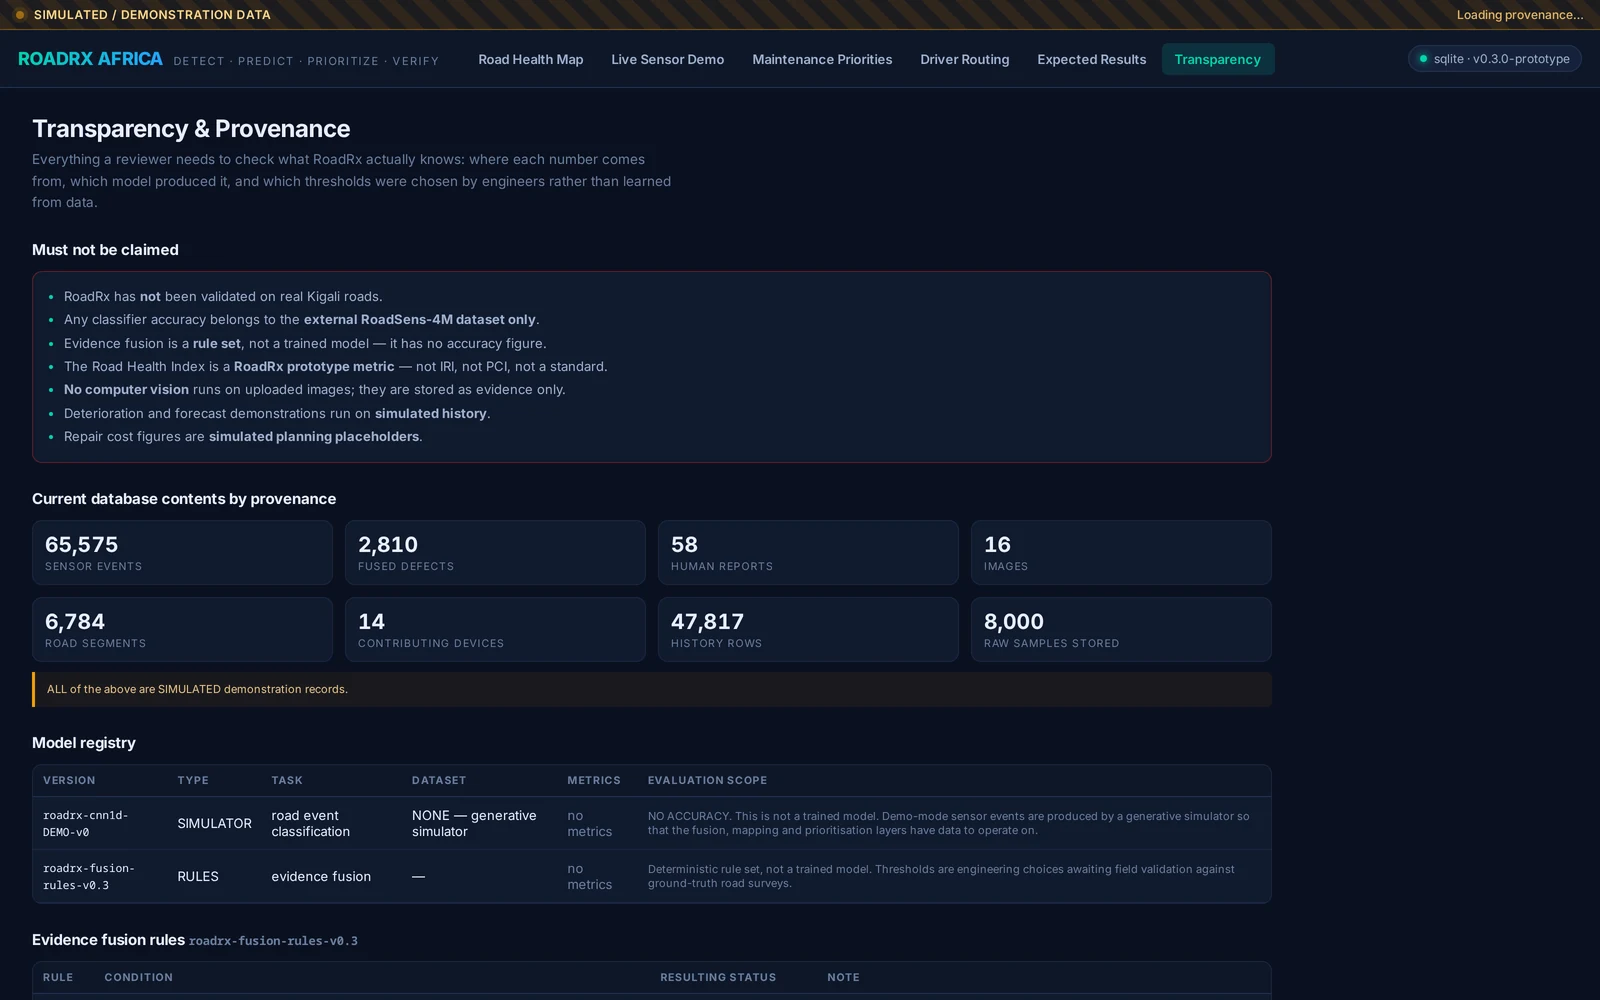The height and width of the screenshot is (1000, 1600).
Task: Click the DATASET column header
Action: click(439, 780)
